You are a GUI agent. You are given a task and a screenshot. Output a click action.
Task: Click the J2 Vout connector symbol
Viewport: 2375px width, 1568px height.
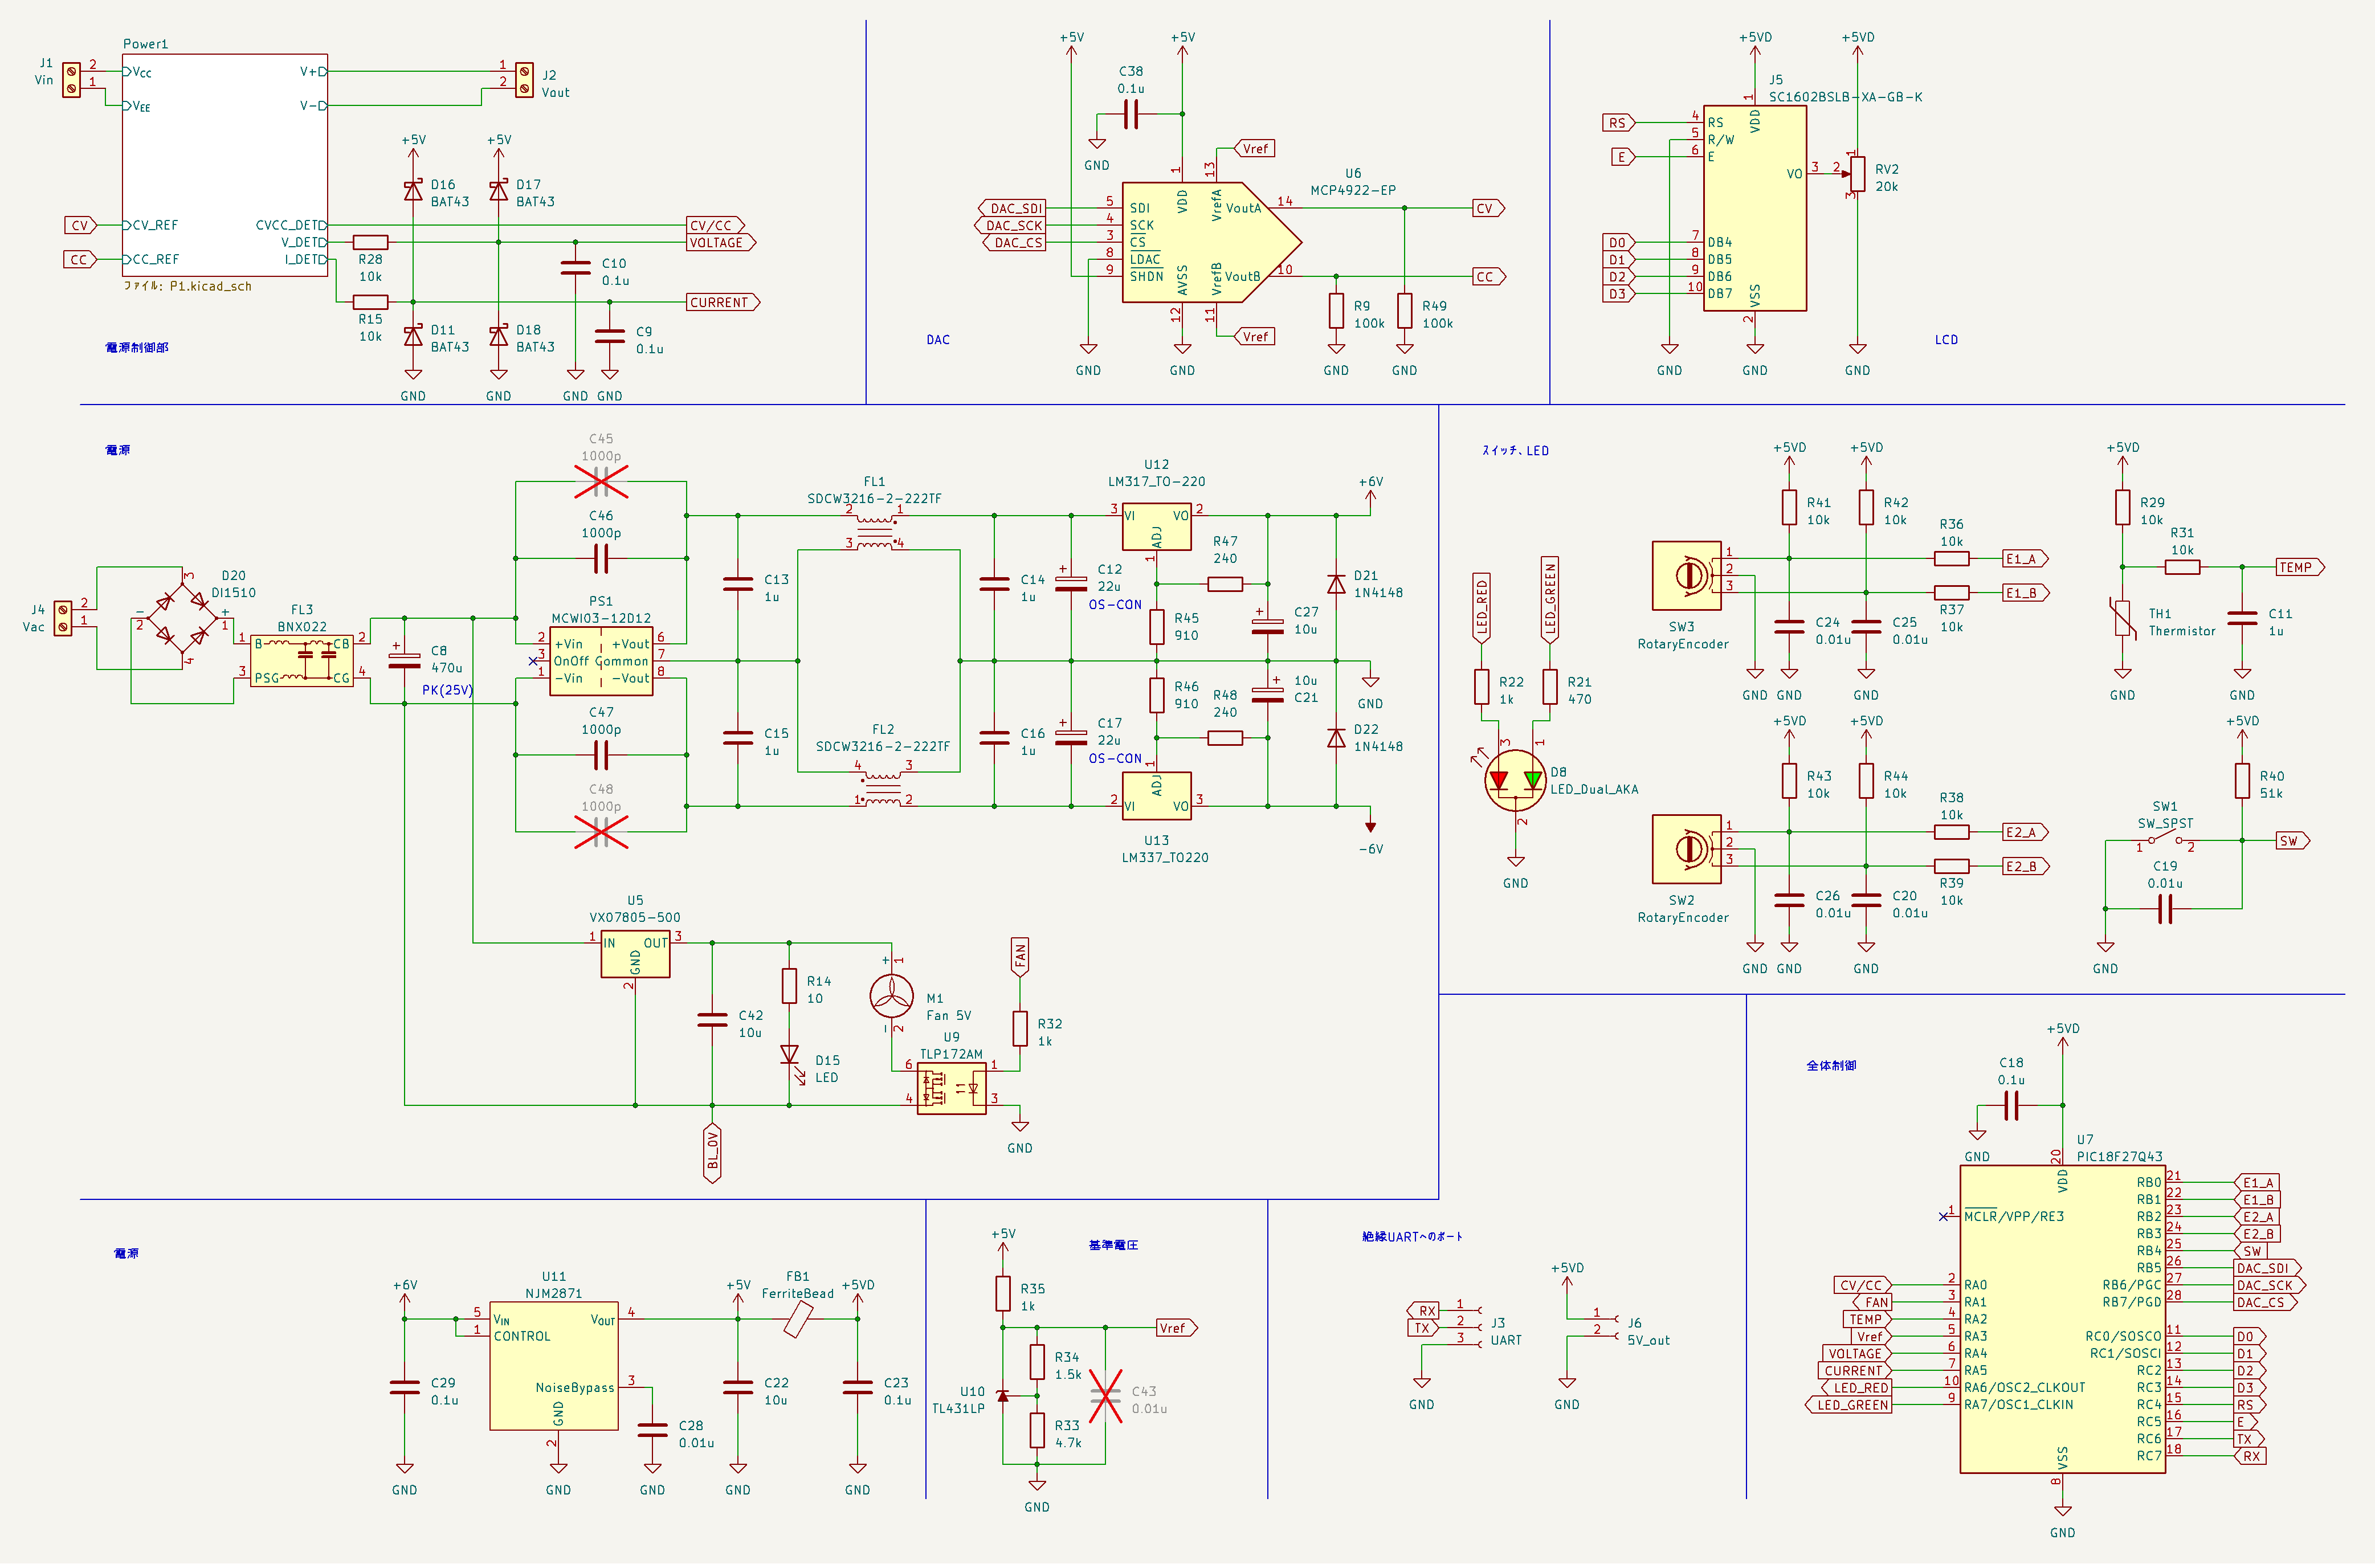point(524,80)
